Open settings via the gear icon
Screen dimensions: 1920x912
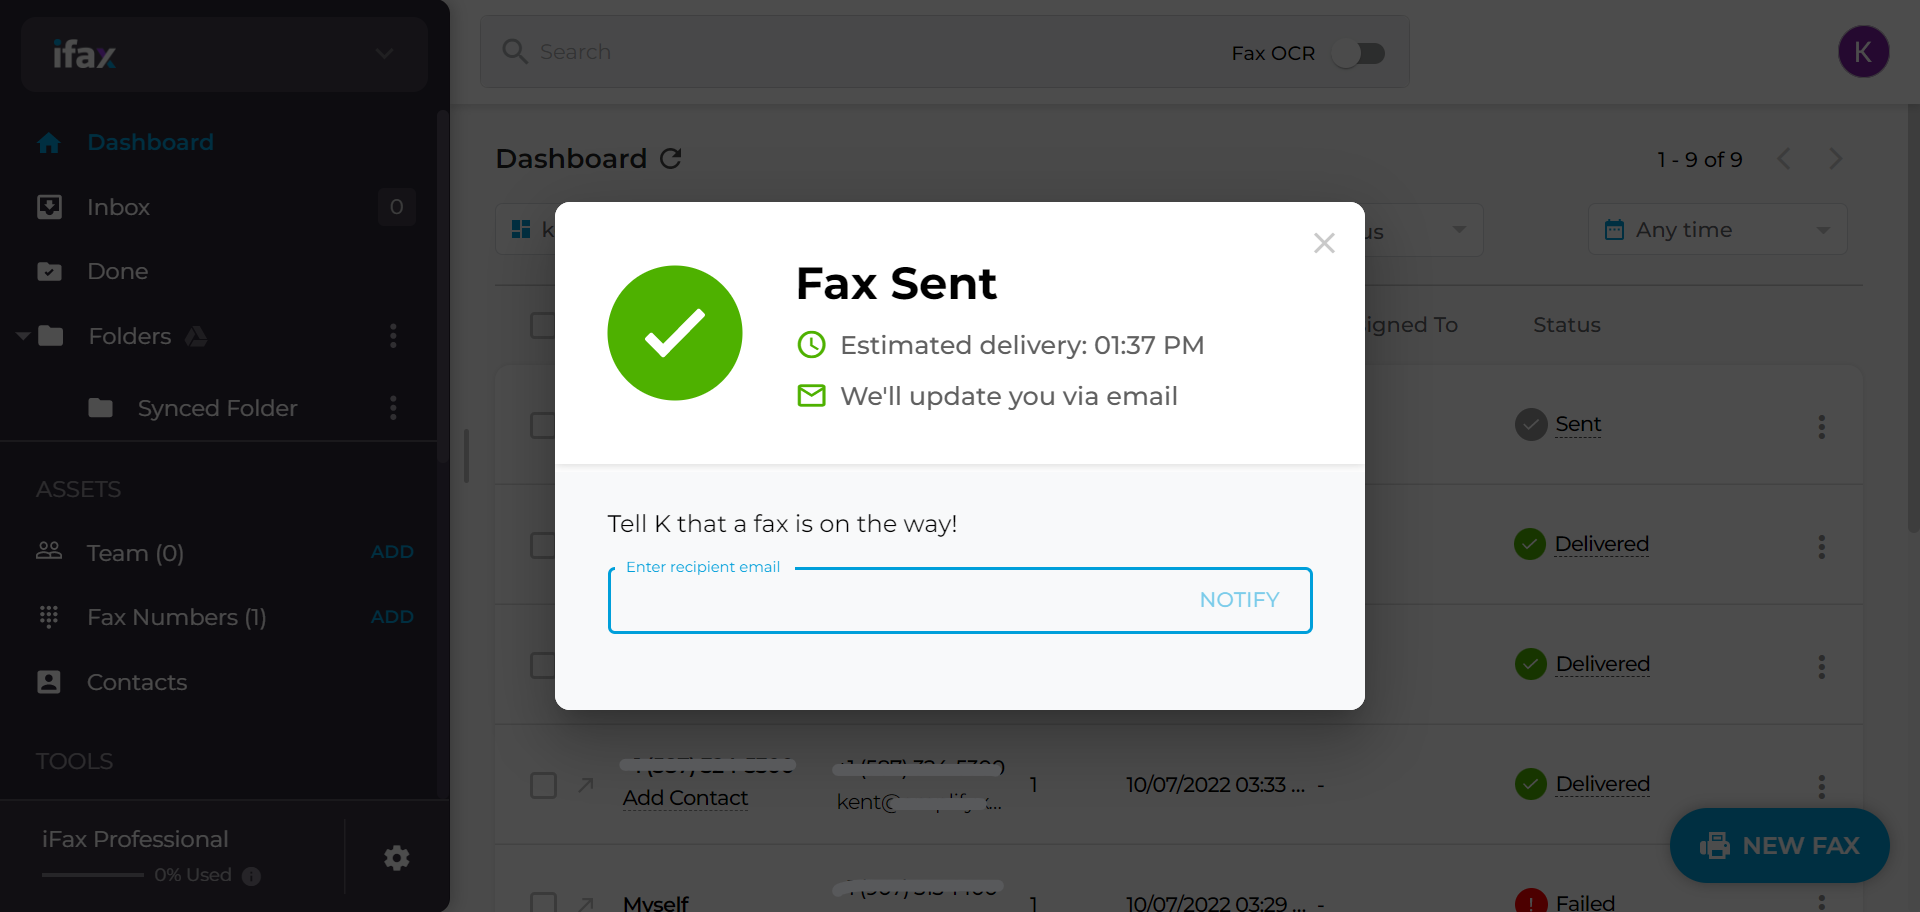[x=396, y=858]
